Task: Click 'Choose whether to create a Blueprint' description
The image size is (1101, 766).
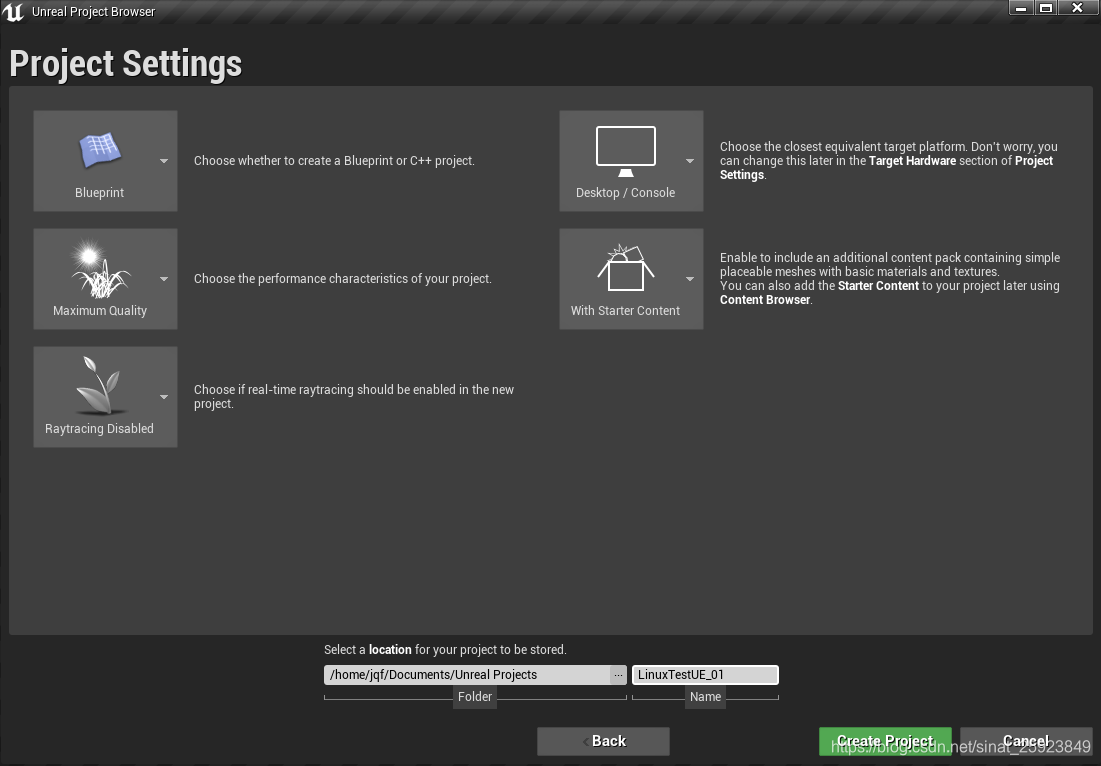Action: click(334, 161)
